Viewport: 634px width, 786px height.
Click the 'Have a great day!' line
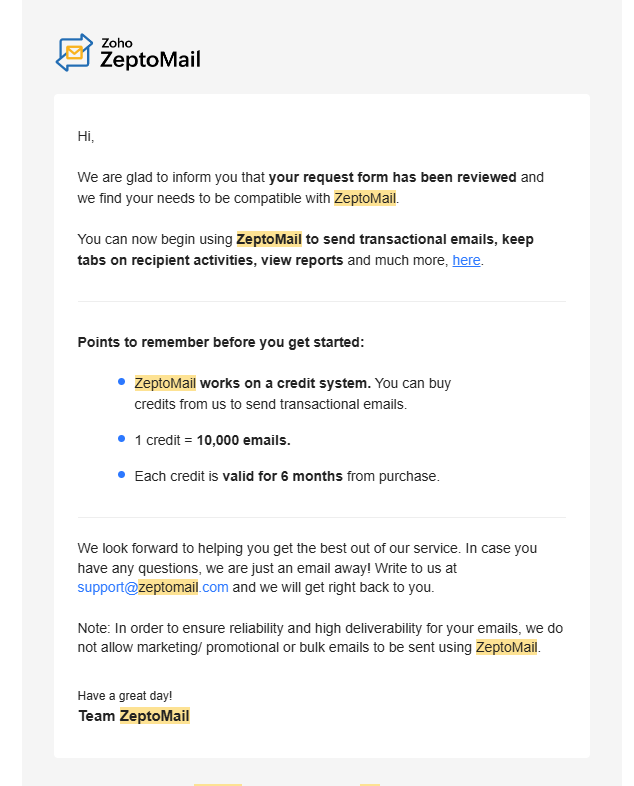(x=125, y=696)
